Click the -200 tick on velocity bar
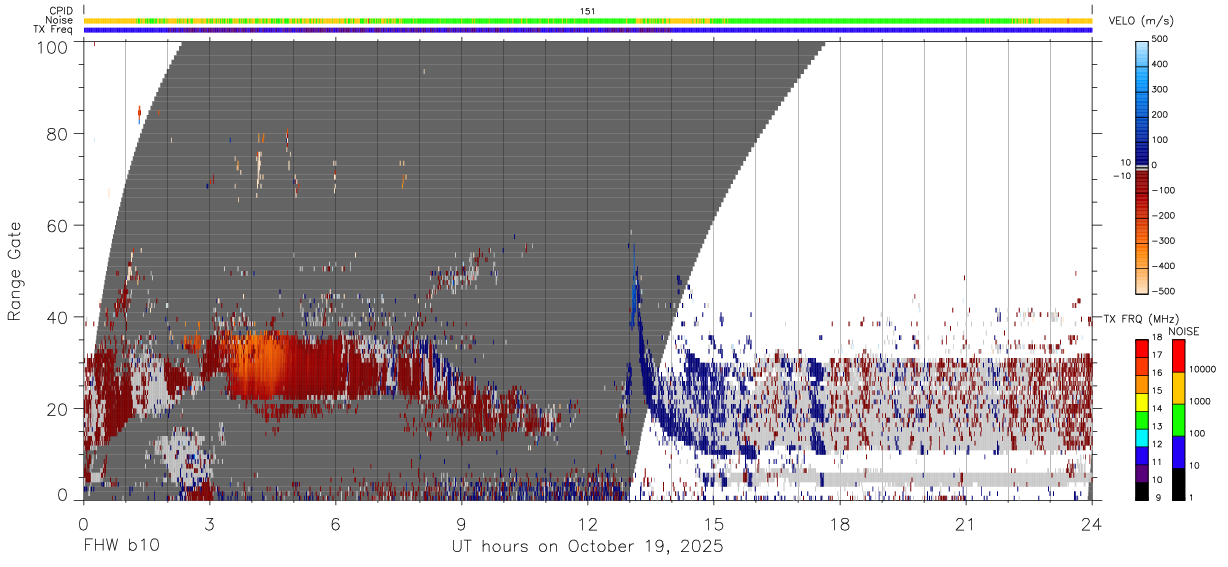1228x567 pixels. click(1163, 216)
